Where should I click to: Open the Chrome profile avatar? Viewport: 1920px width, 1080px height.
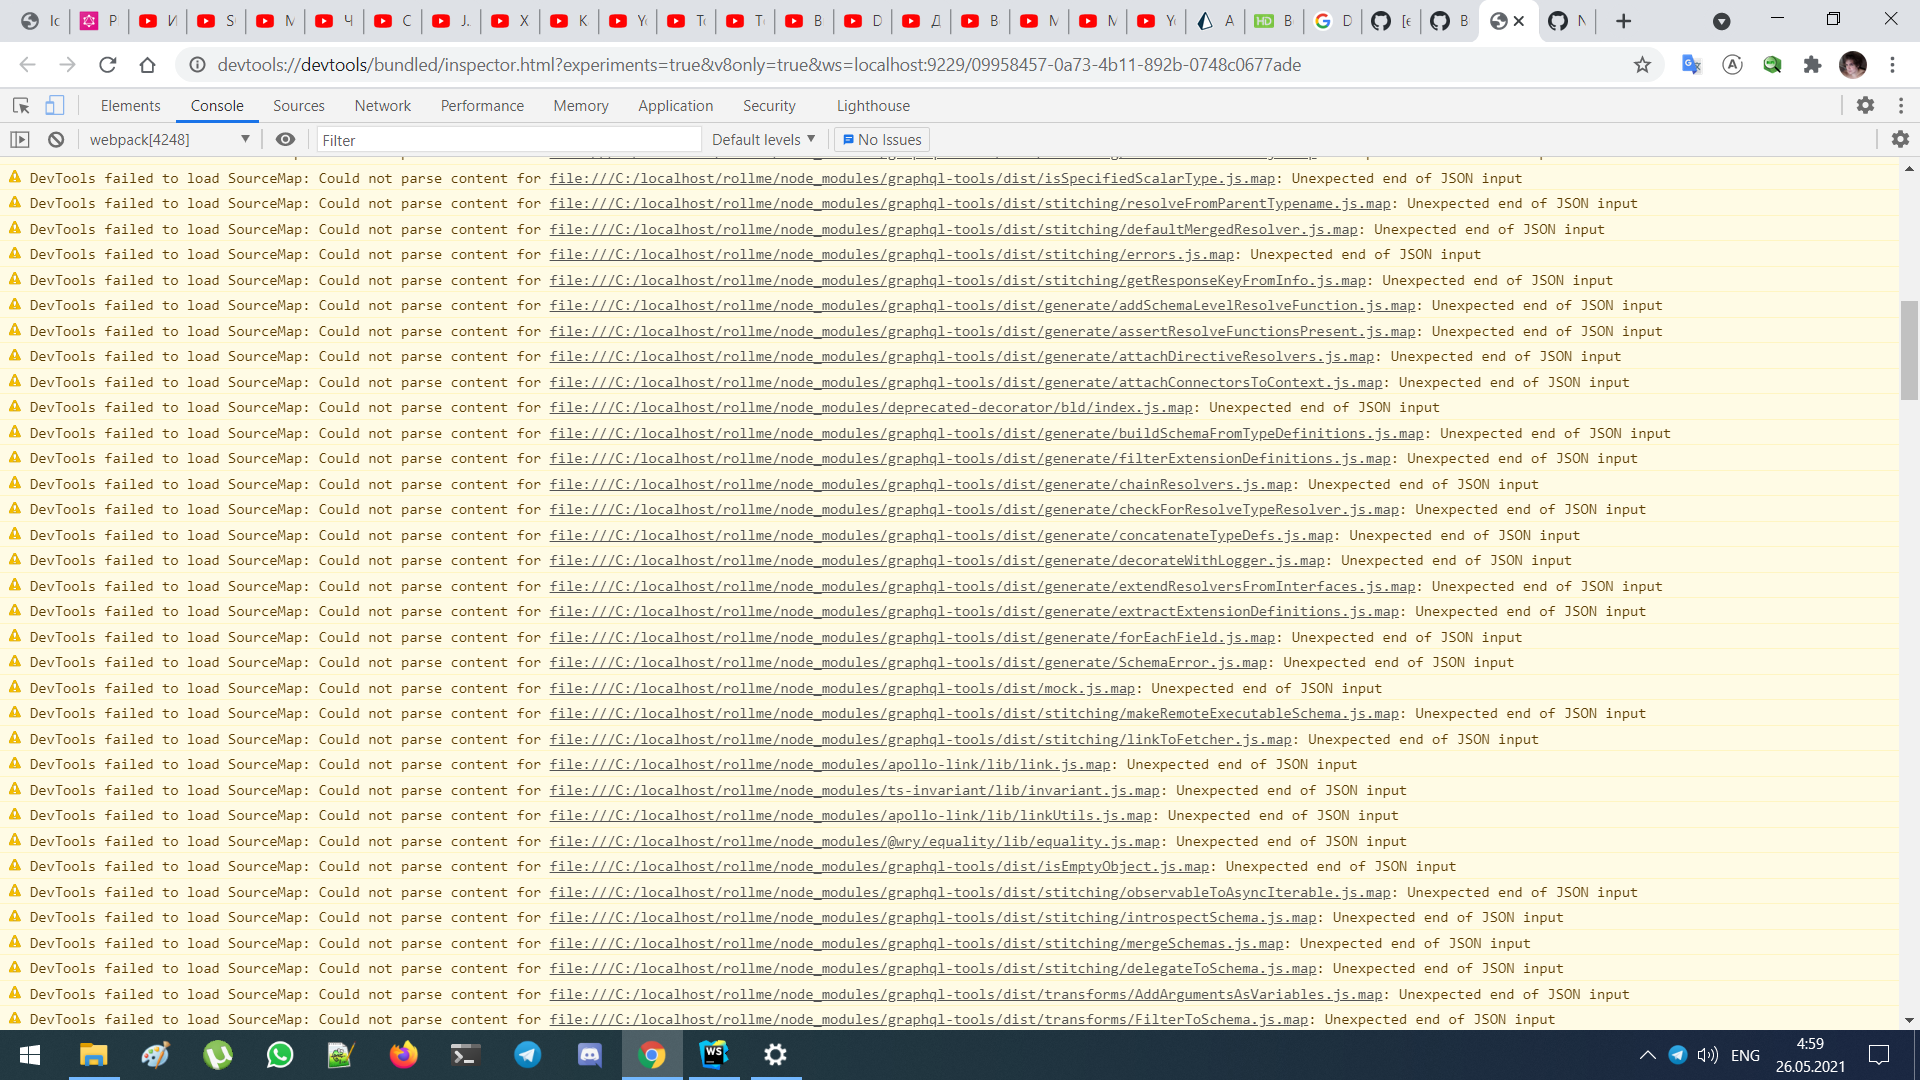point(1853,65)
